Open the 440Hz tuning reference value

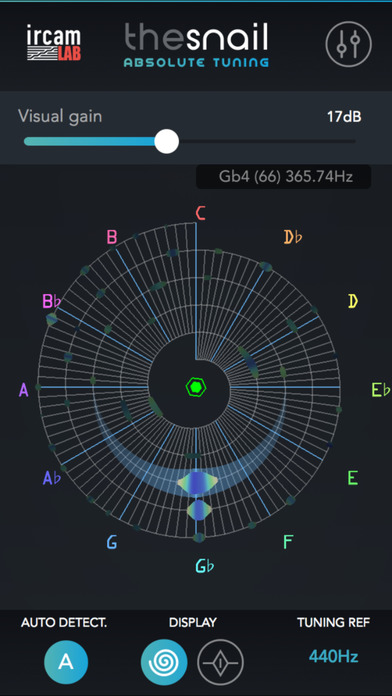(x=333, y=656)
